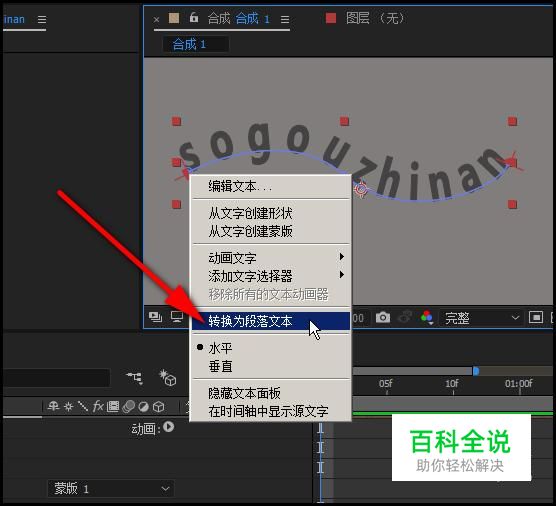Screen dimensions: 556x506
Task: Click the composition color label swatch
Action: (x=174, y=18)
